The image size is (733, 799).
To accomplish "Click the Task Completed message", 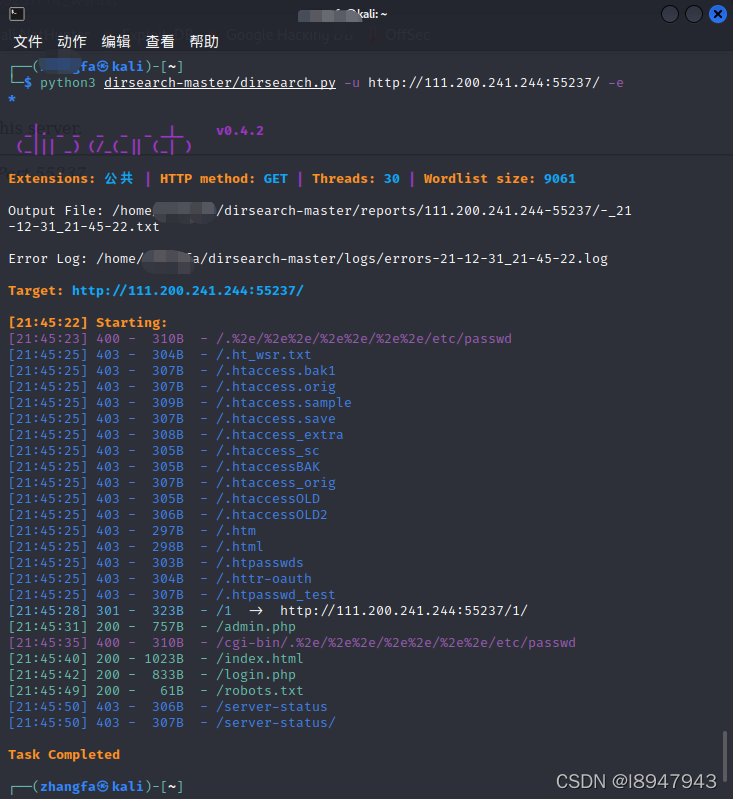I will click(x=64, y=755).
